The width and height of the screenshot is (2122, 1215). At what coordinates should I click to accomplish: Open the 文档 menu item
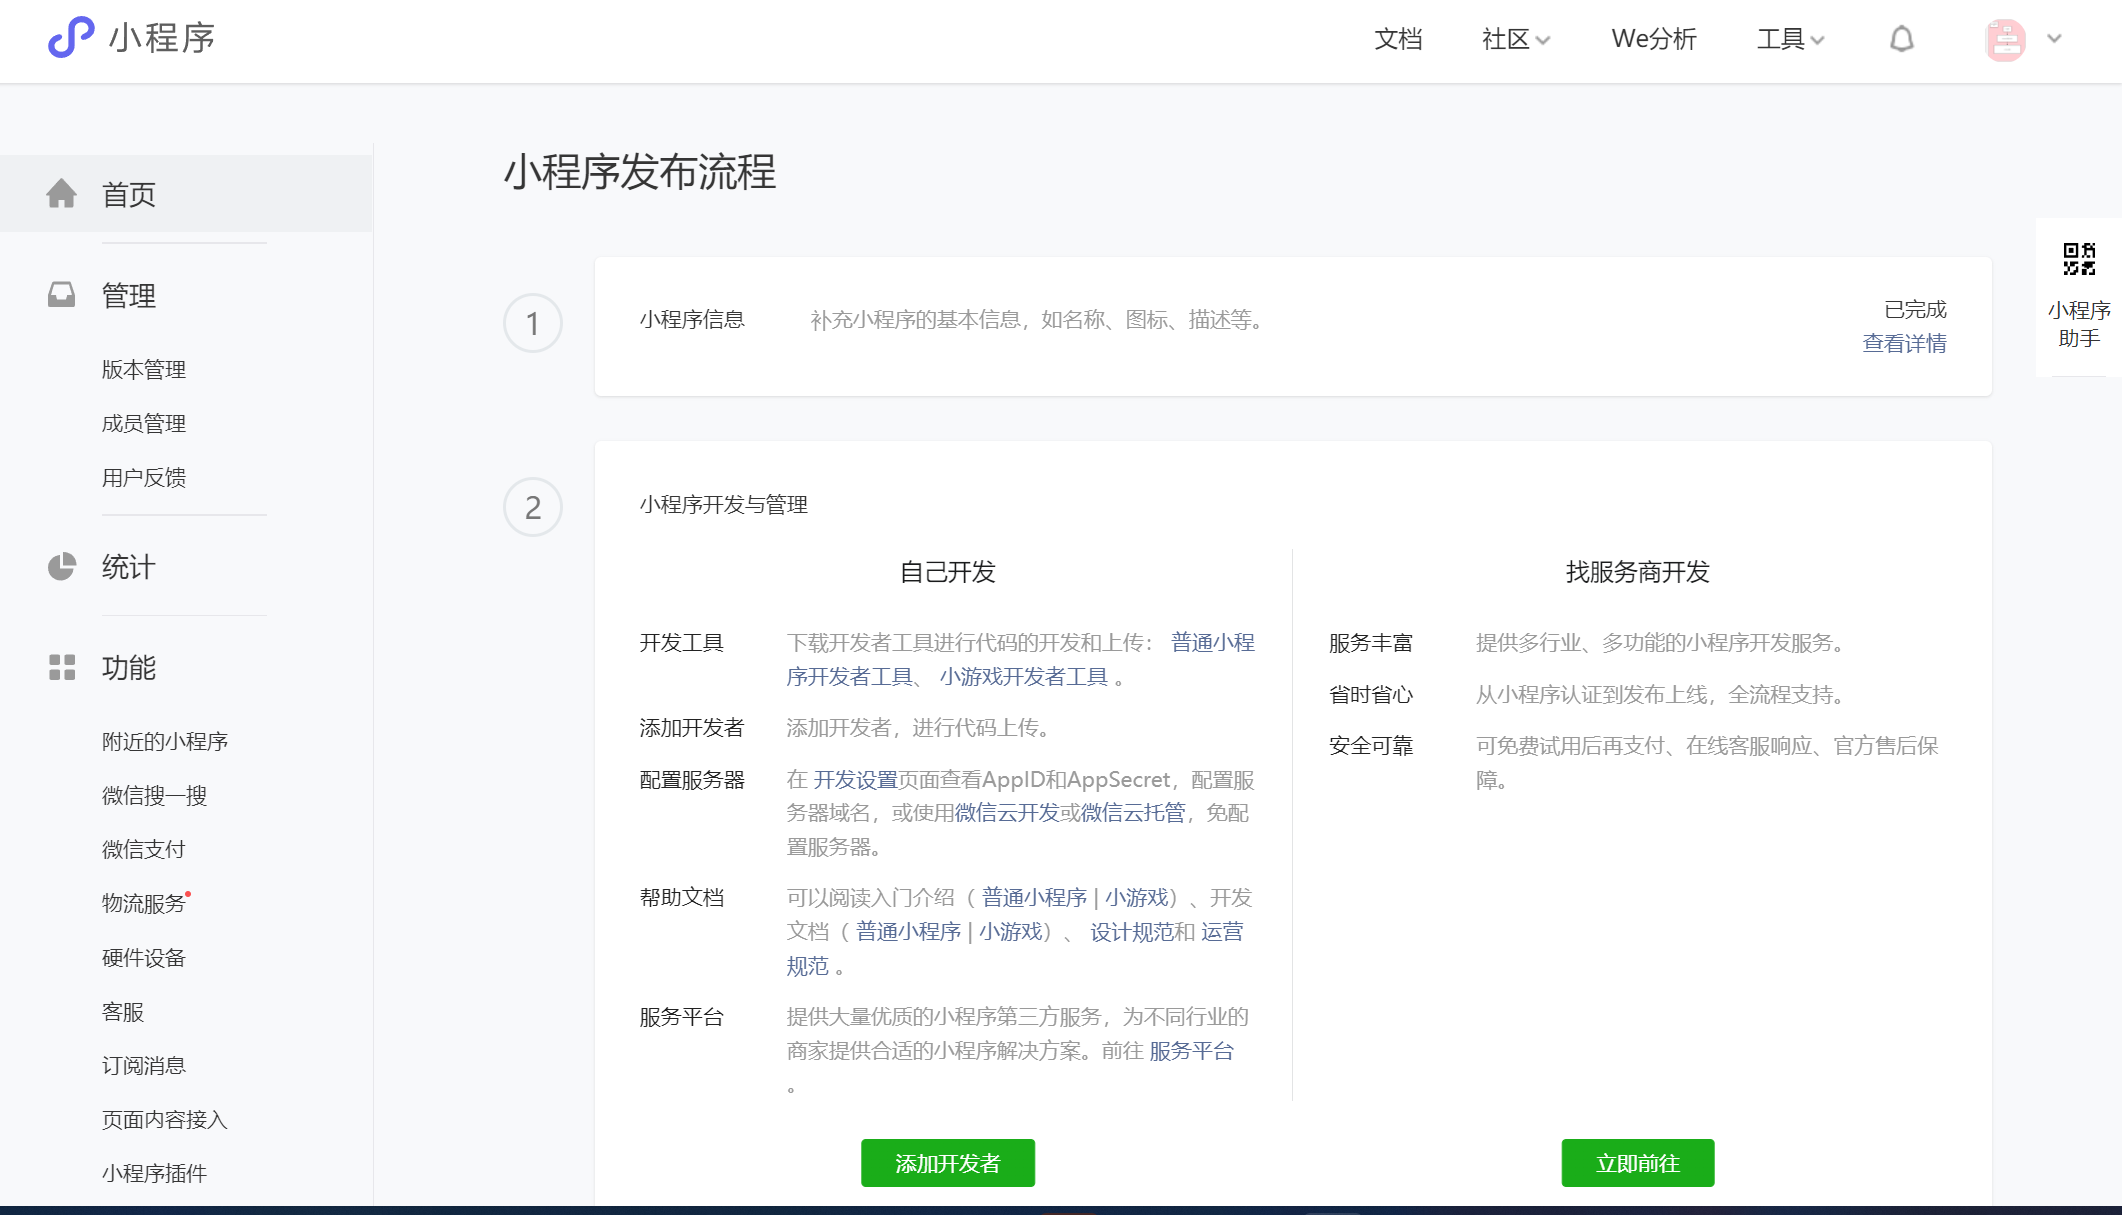(1397, 39)
